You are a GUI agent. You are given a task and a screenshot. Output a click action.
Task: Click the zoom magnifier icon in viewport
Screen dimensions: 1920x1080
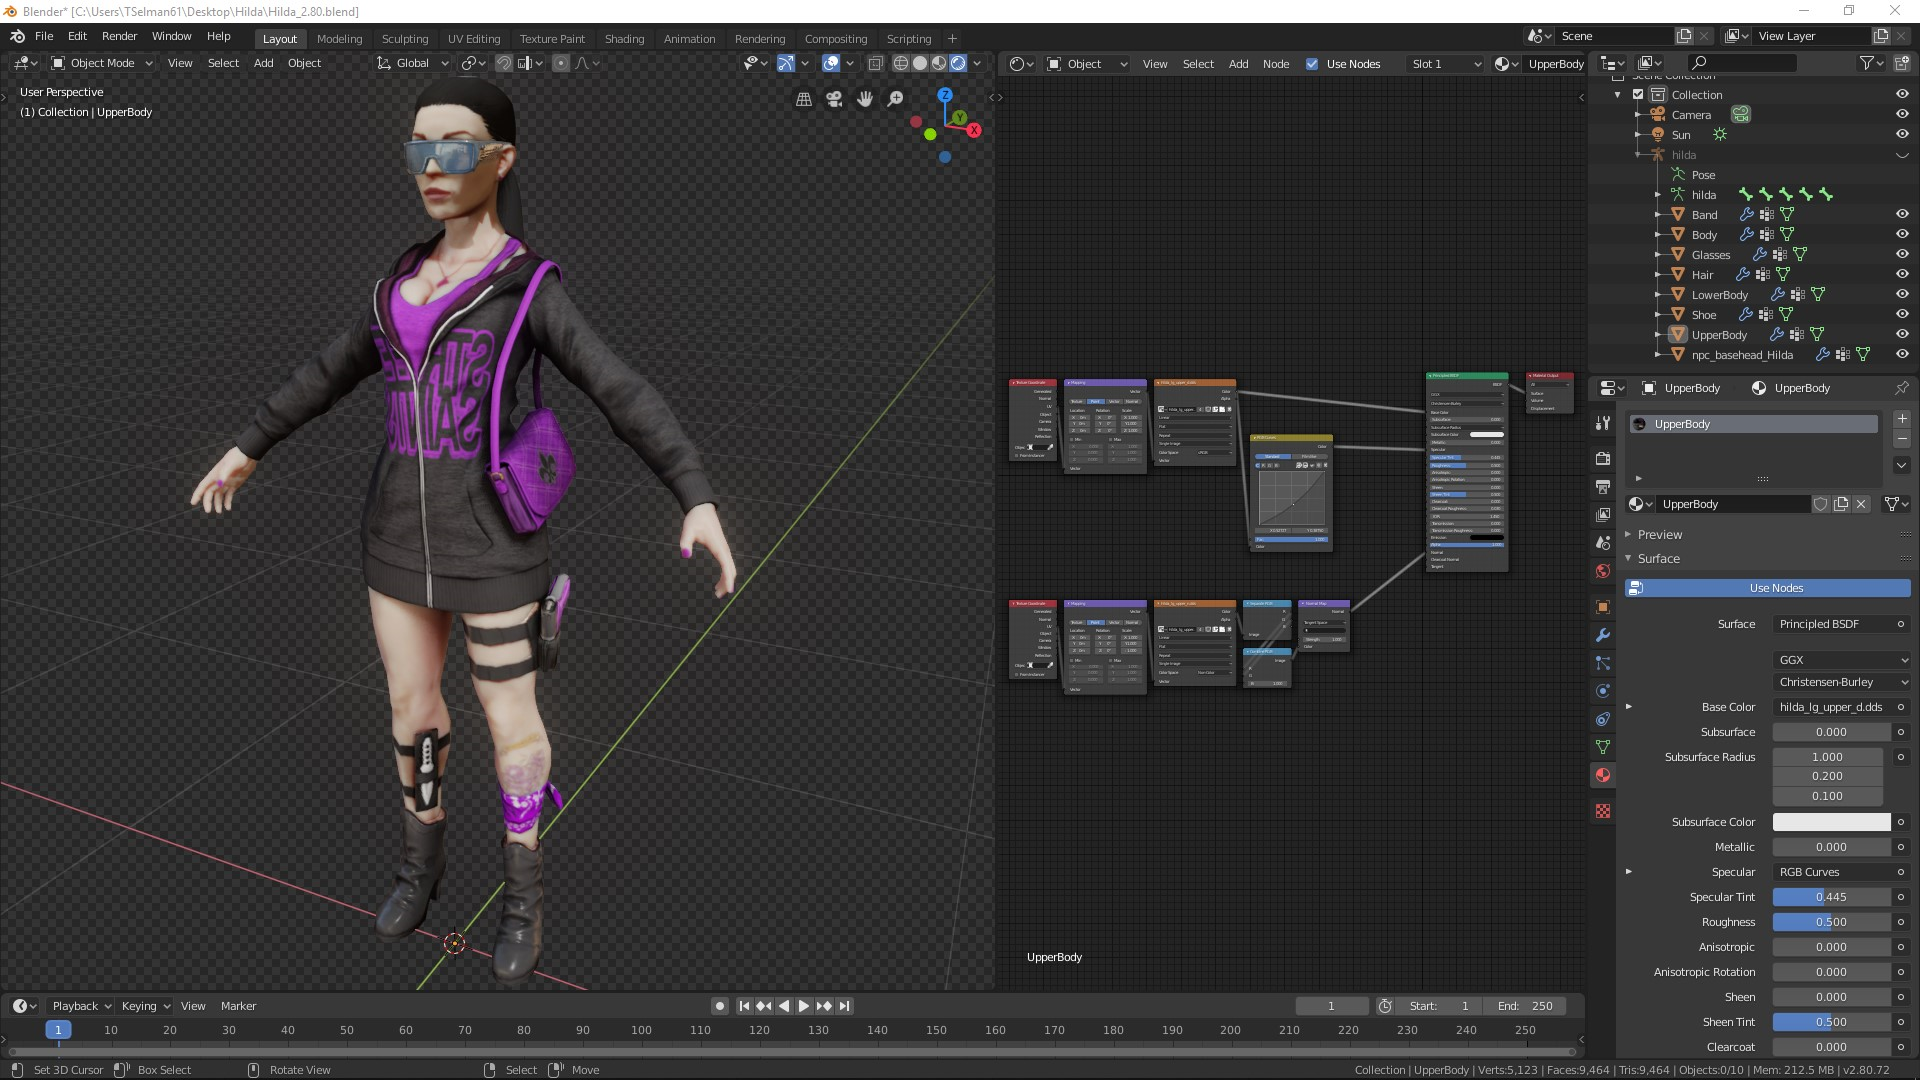click(x=896, y=99)
